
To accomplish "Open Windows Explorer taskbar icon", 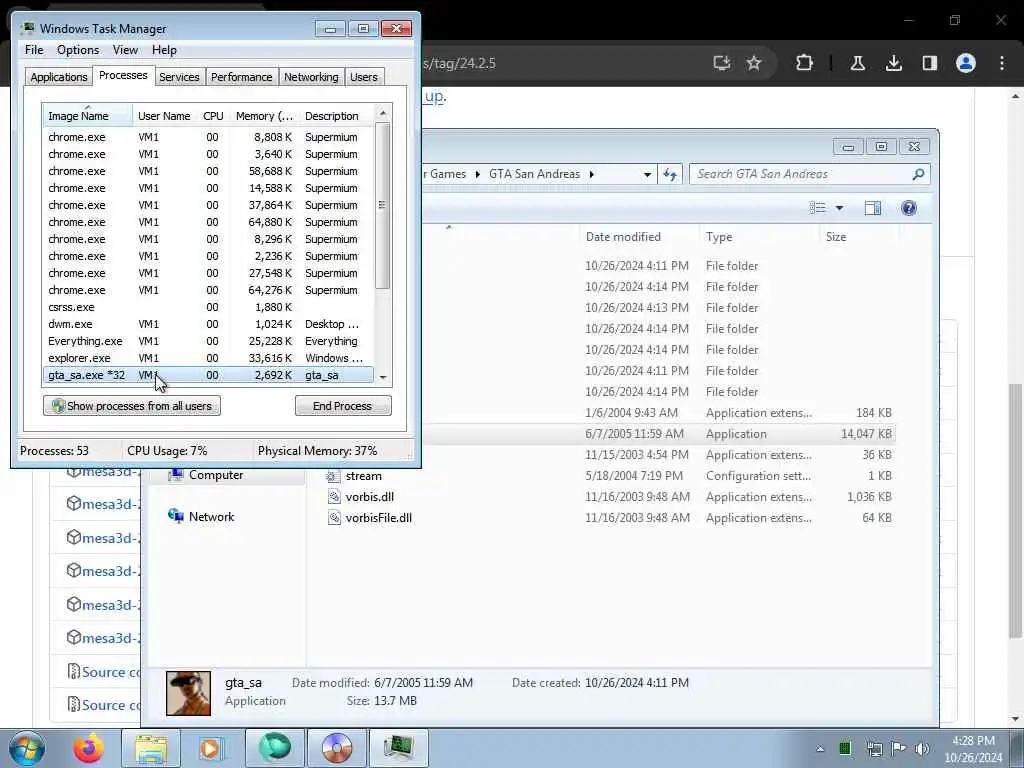I will (x=151, y=748).
